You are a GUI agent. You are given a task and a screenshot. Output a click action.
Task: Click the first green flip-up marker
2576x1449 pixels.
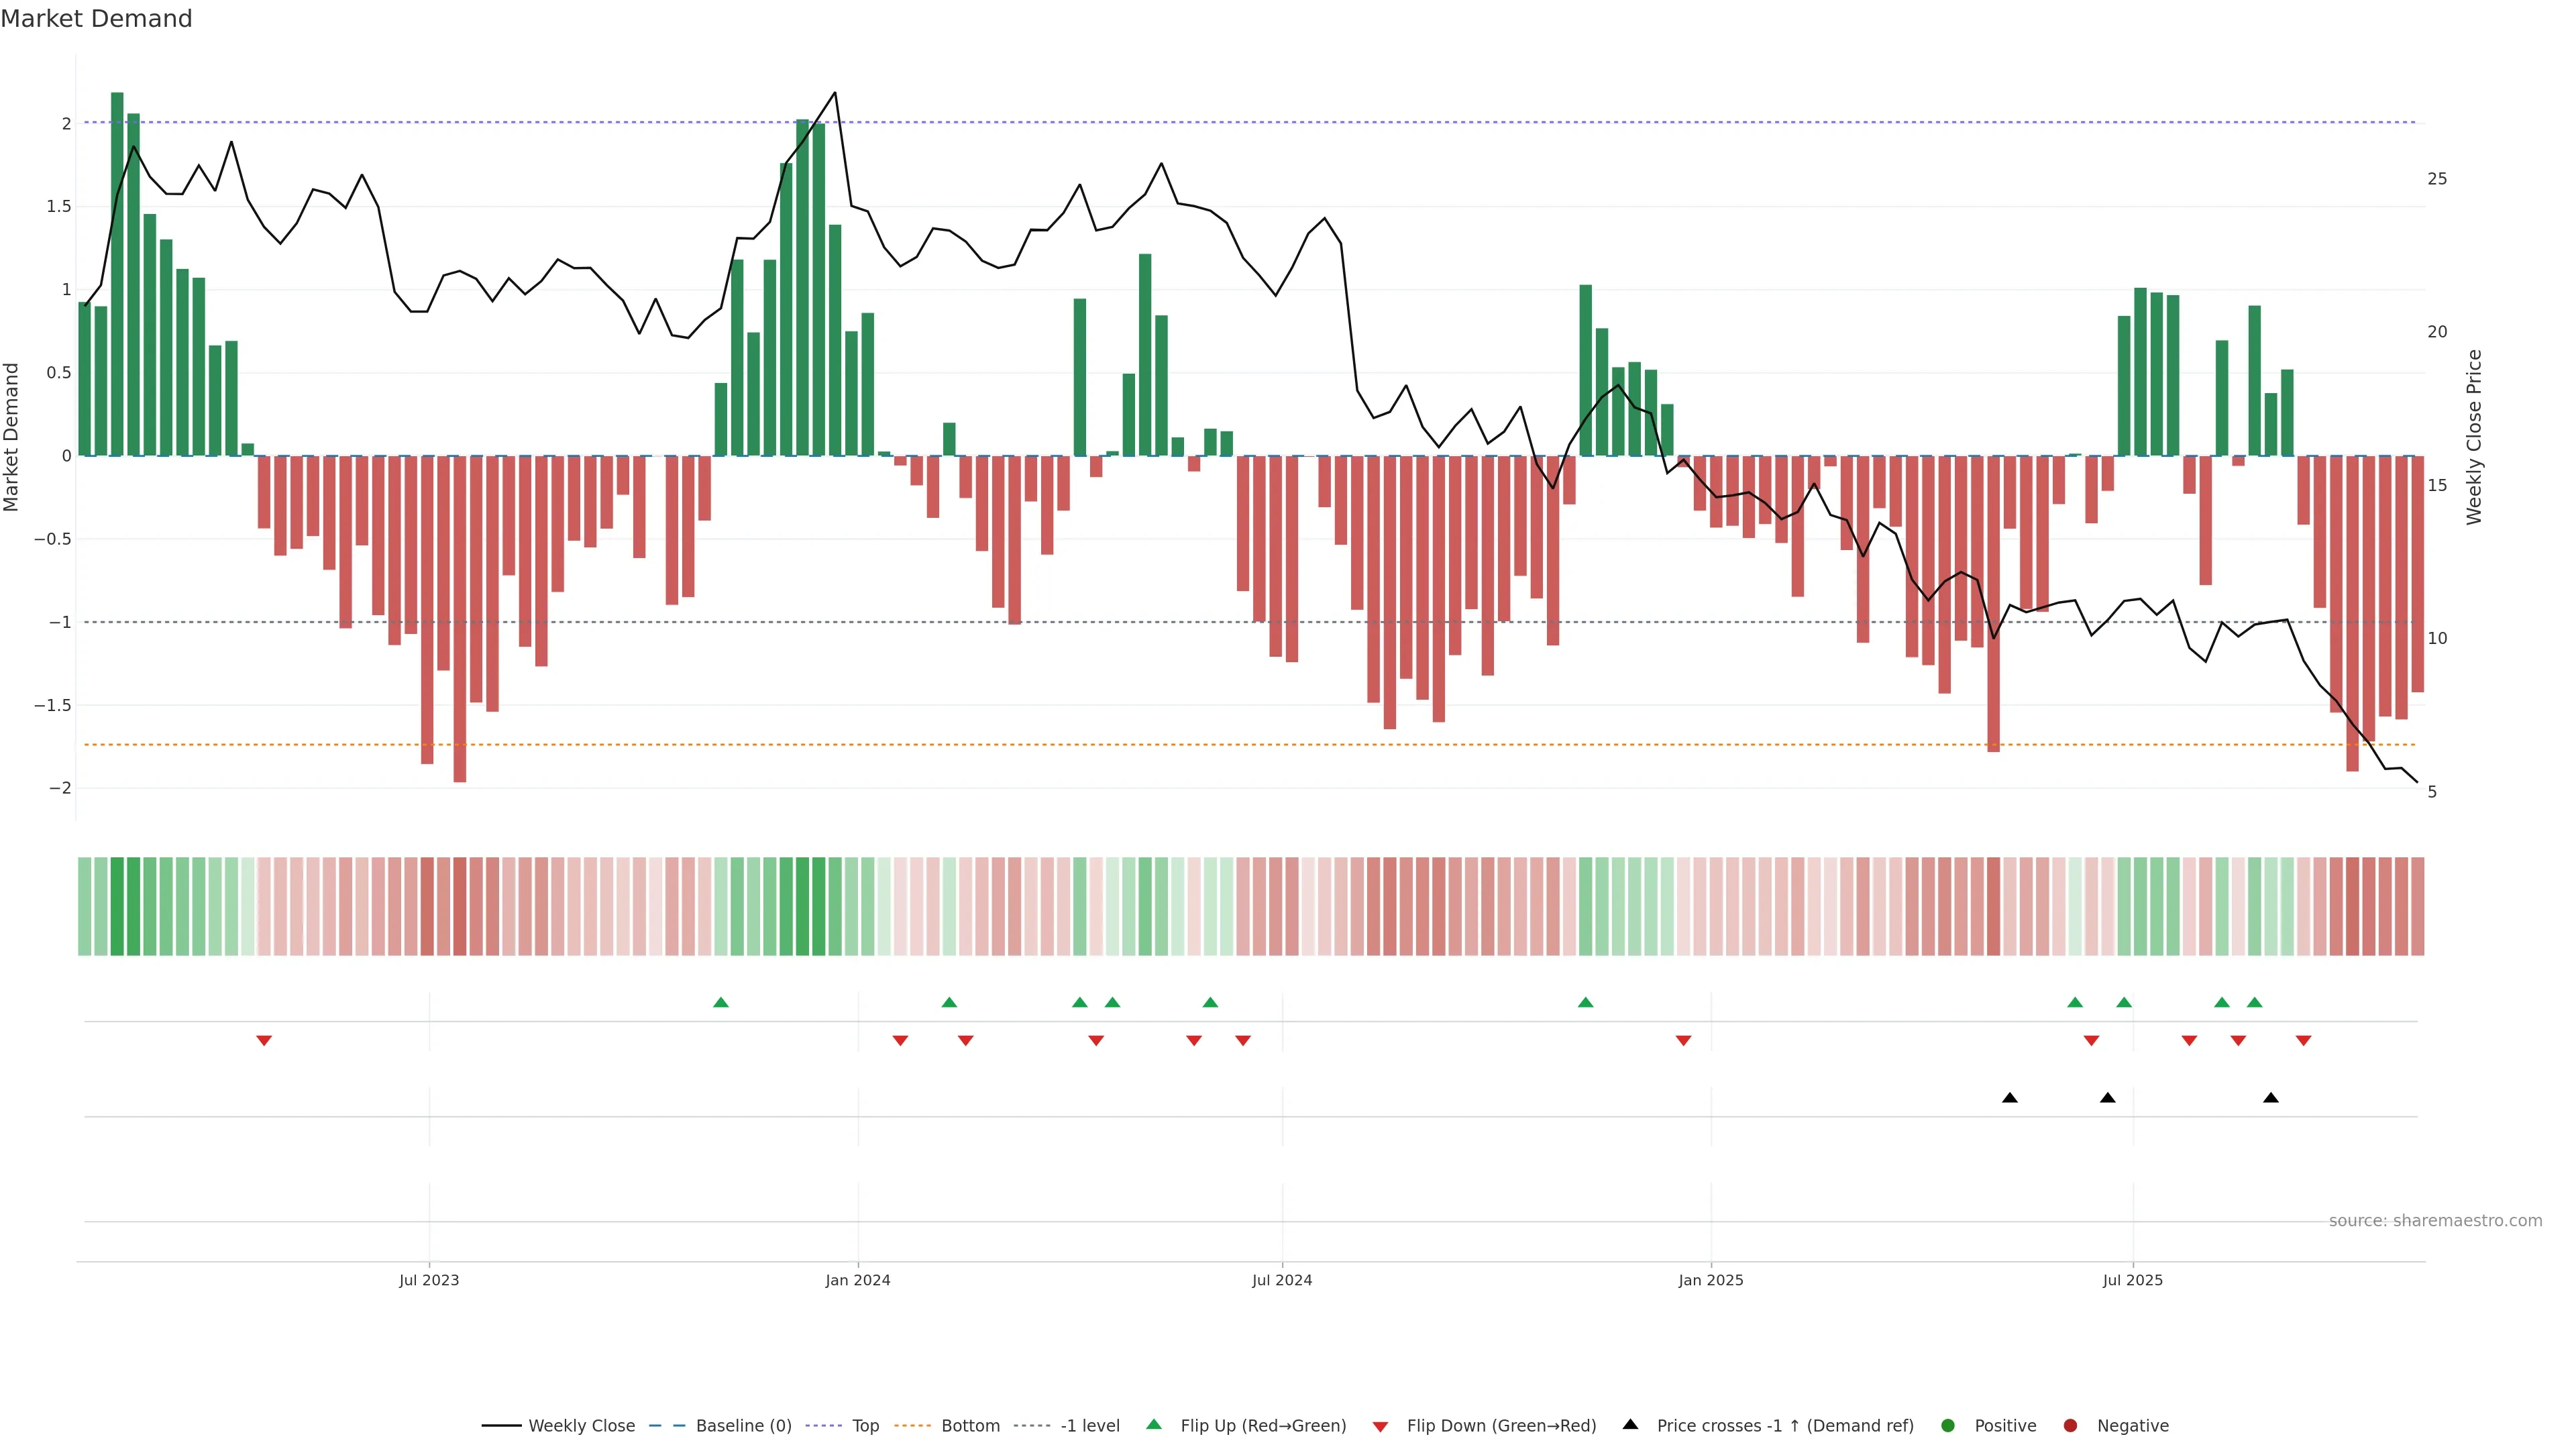721,1002
